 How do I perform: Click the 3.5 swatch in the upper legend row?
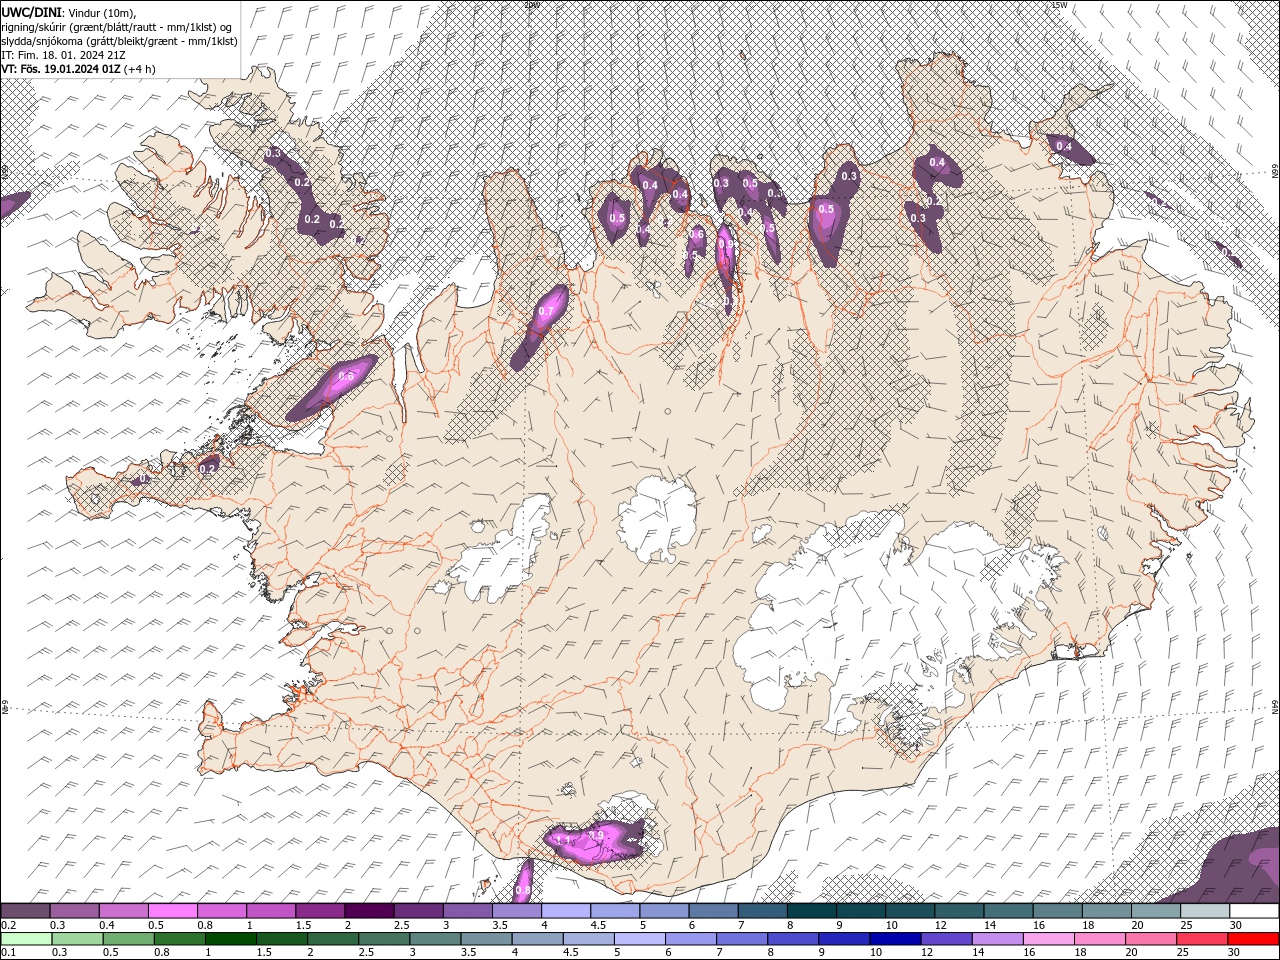click(517, 911)
